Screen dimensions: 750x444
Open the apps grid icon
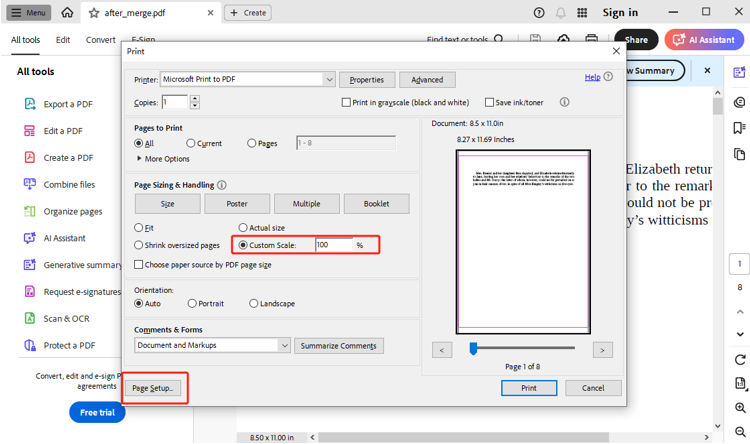coord(582,13)
